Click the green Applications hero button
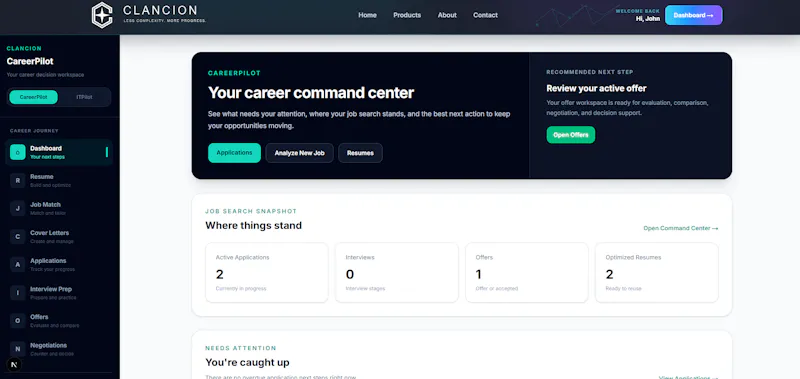Viewport: 800px width, 379px height. (x=234, y=153)
